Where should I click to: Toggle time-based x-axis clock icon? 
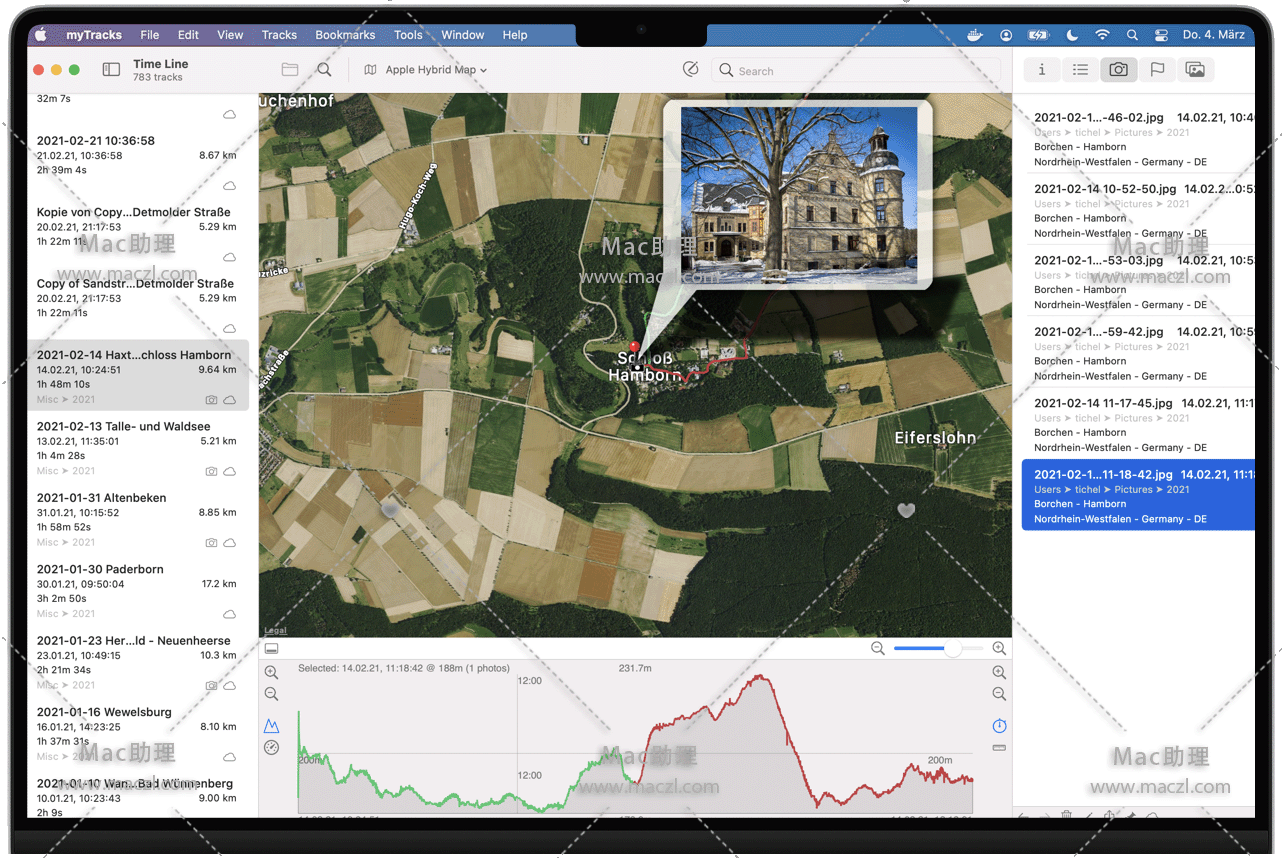click(x=999, y=726)
